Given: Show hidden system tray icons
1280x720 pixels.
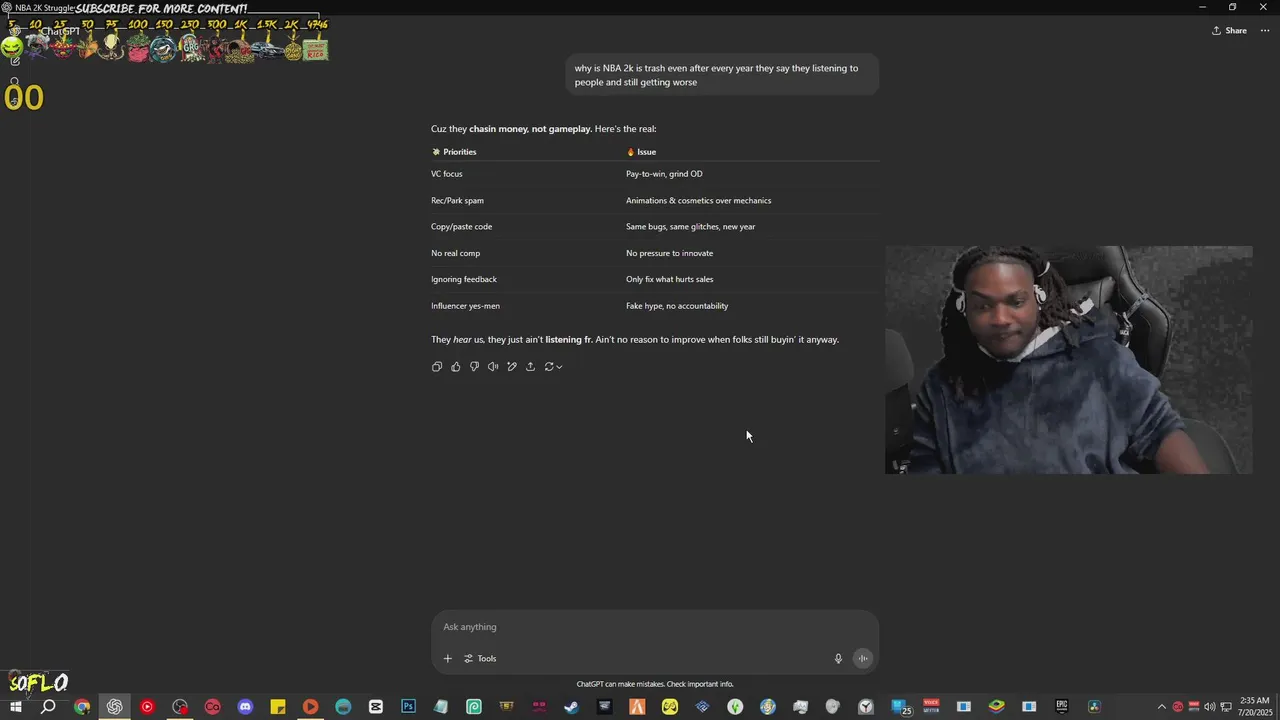Looking at the screenshot, I should coord(1161,707).
